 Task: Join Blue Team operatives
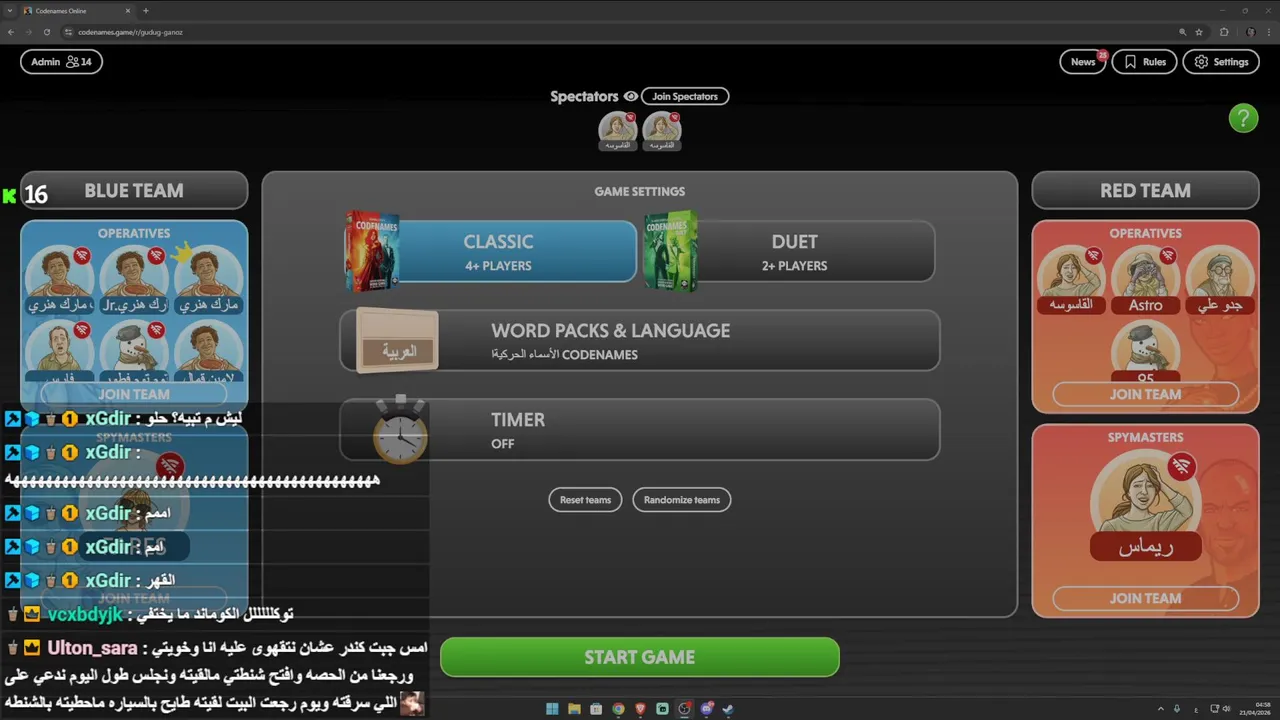[134, 394]
